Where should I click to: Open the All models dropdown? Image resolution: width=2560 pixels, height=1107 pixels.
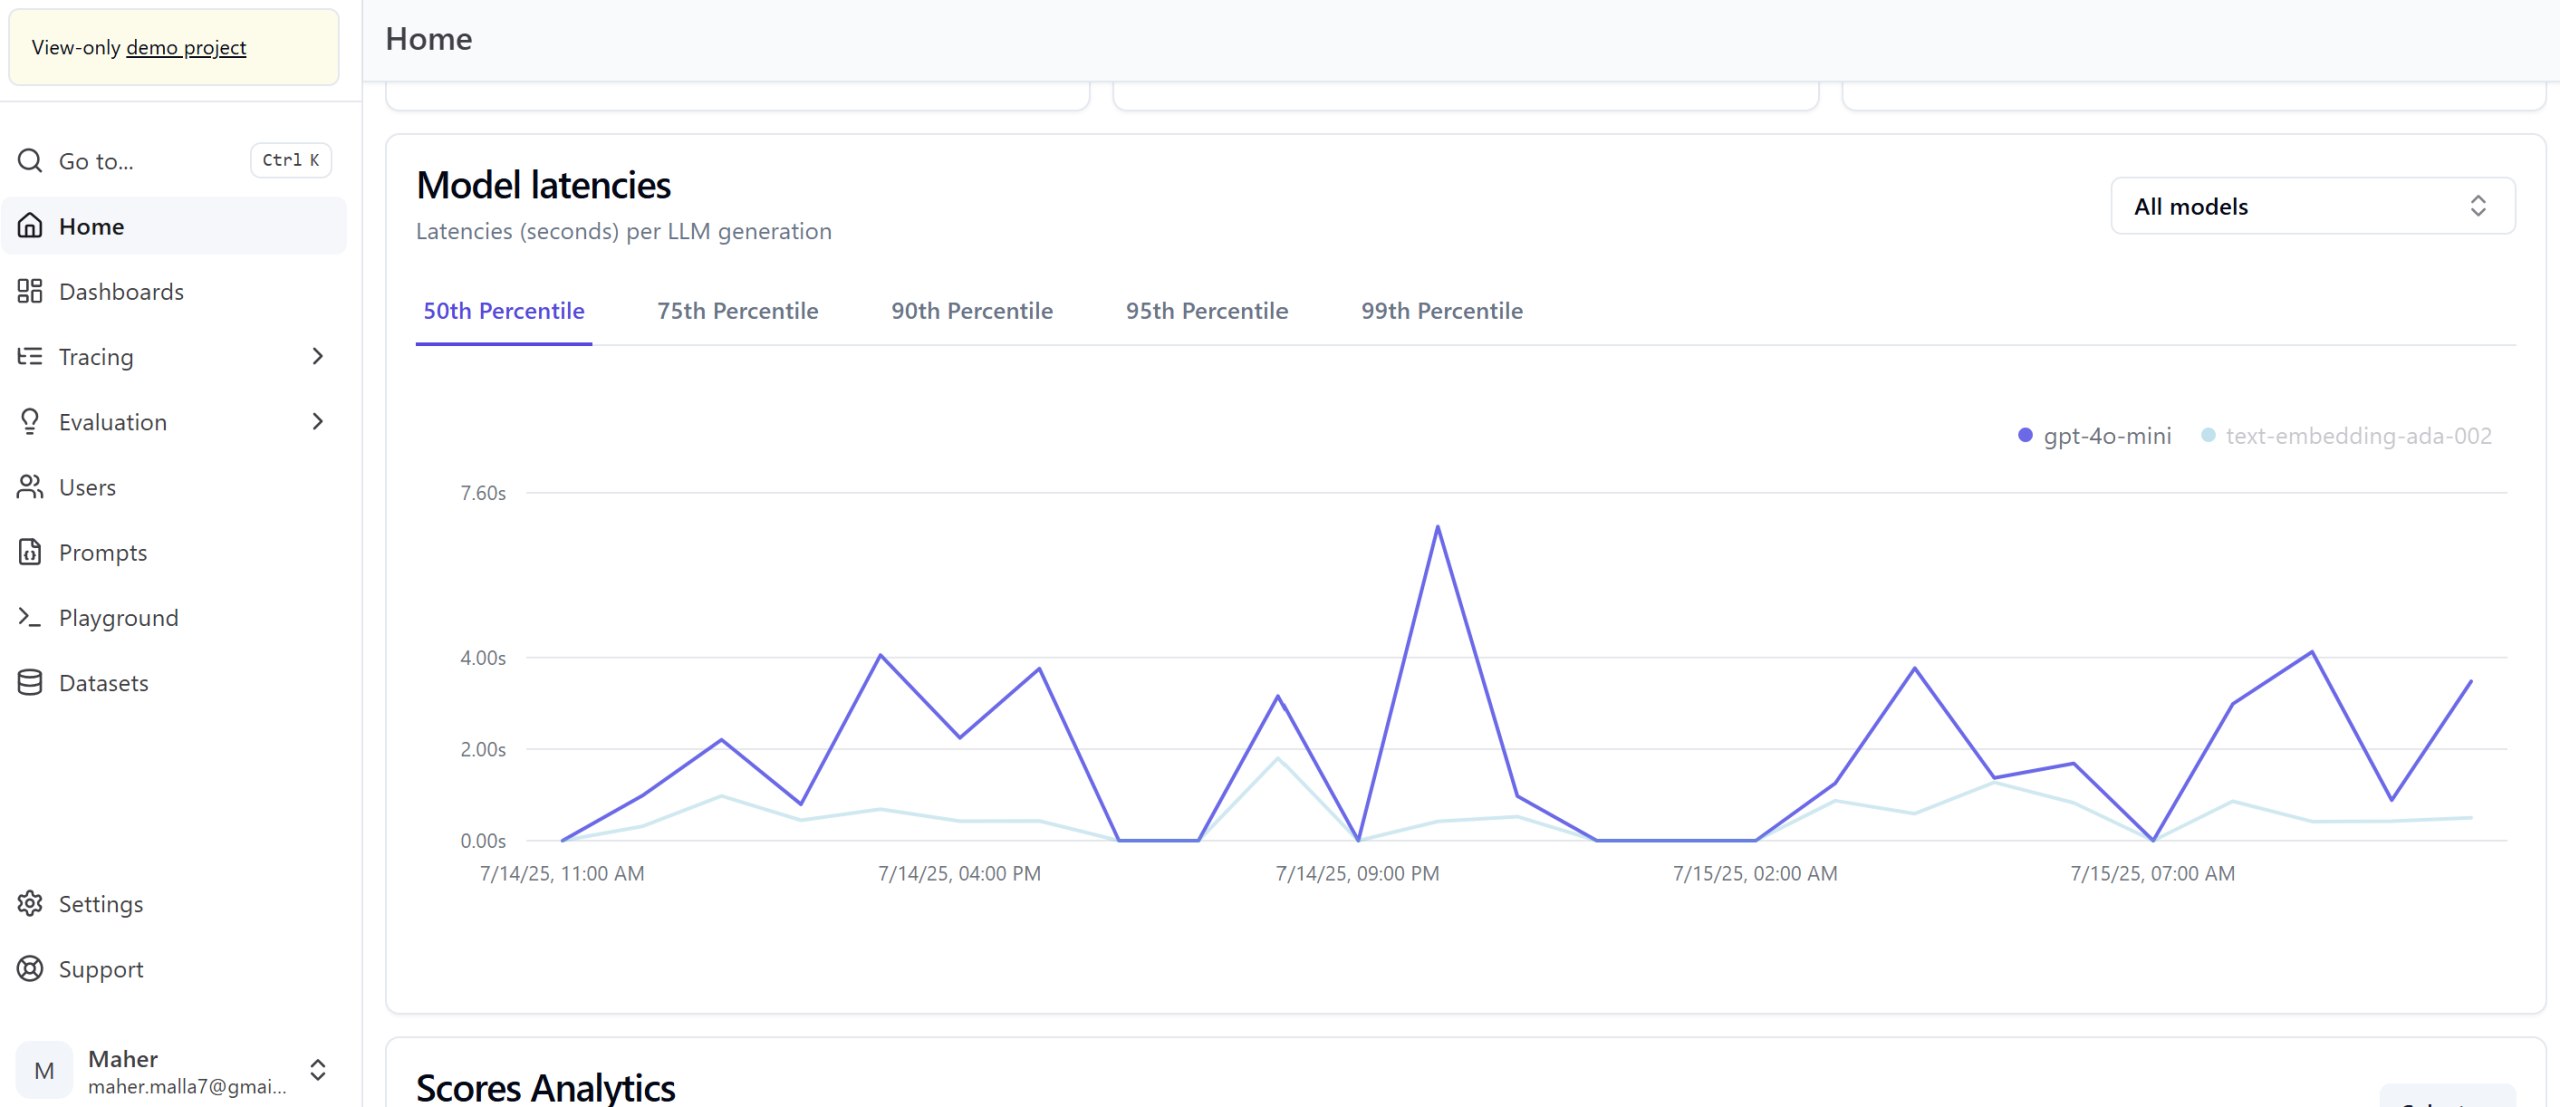point(2311,206)
